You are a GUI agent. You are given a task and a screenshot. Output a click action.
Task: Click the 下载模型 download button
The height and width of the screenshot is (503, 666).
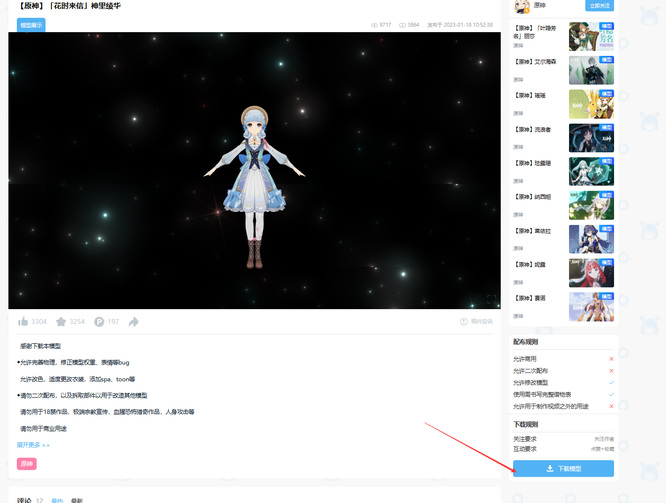[x=563, y=468]
